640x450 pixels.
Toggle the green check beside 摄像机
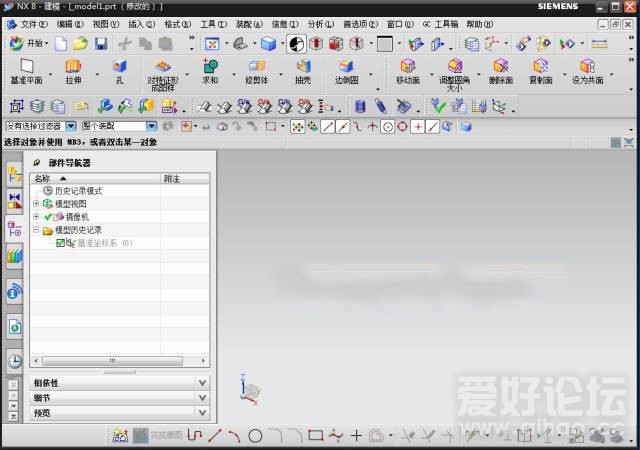47,217
